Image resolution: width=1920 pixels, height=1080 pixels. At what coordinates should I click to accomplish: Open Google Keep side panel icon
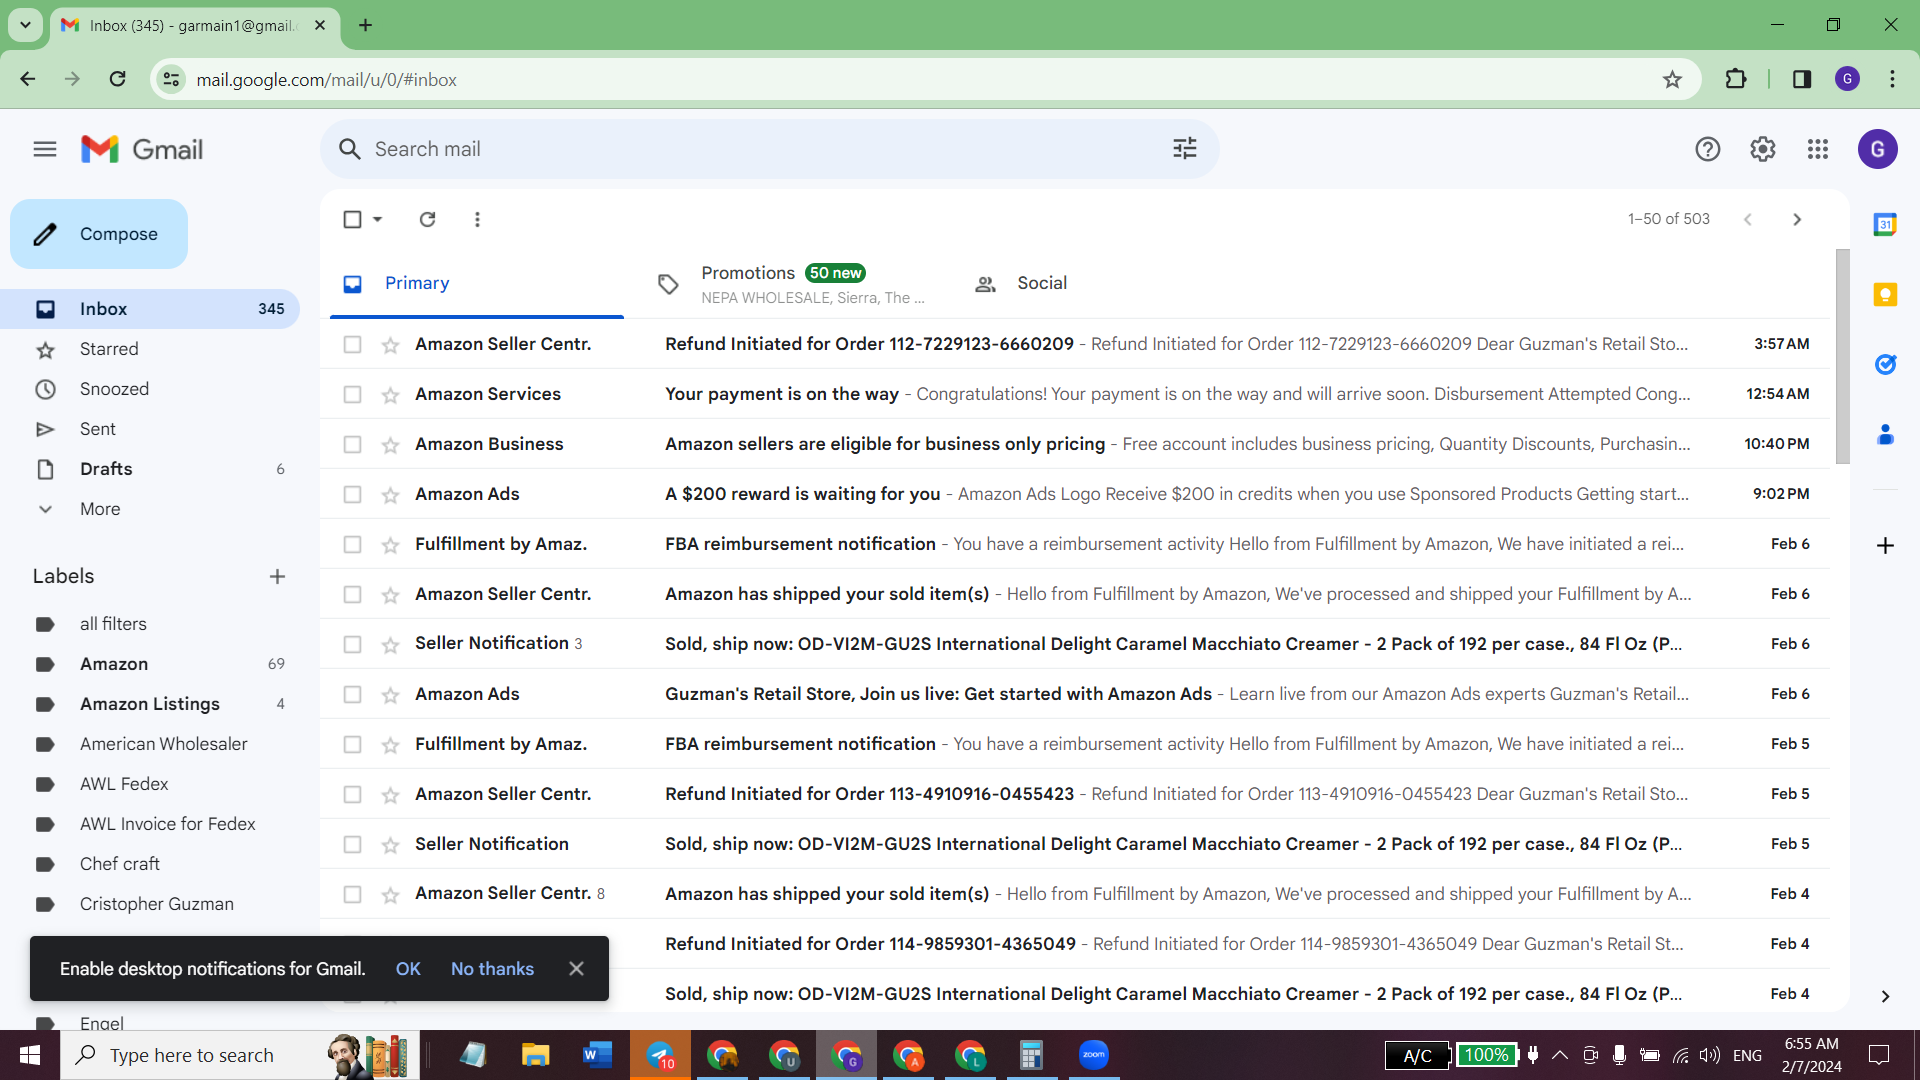tap(1885, 294)
